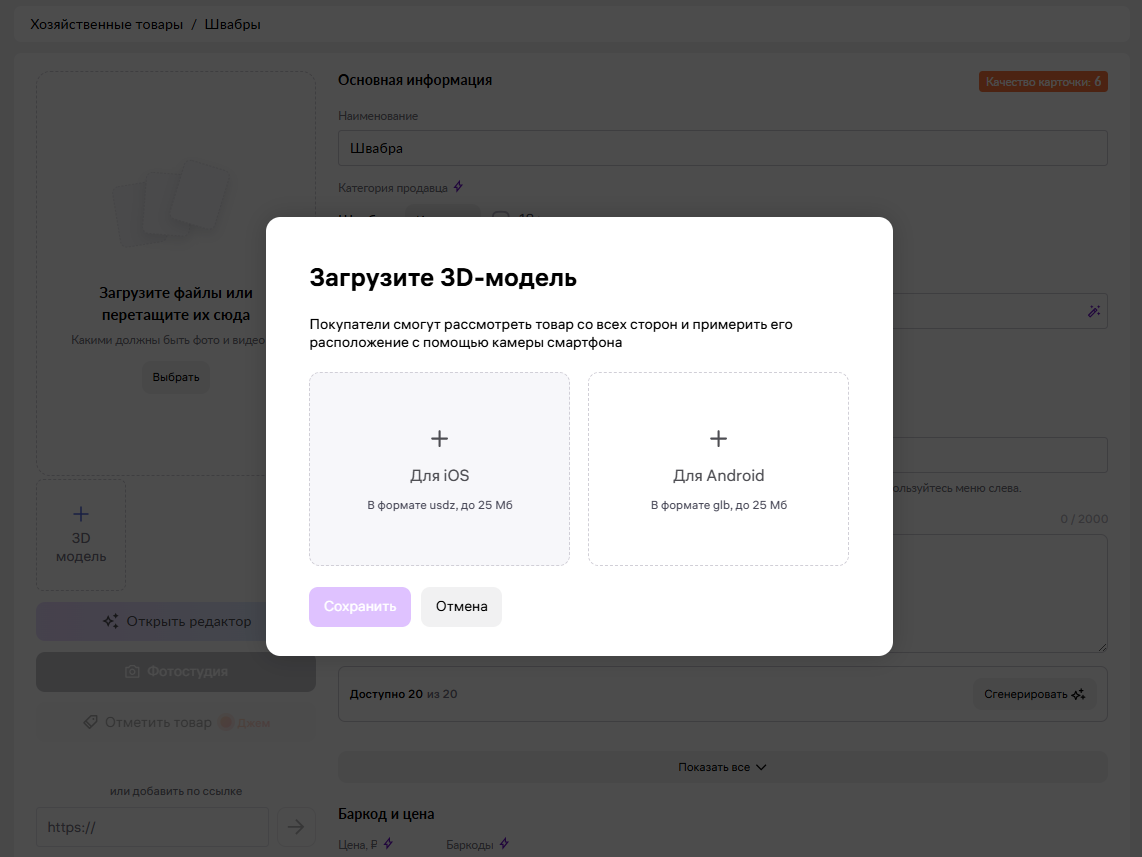The image size is (1142, 857).
Task: Click the Сохранить button
Action: (360, 607)
